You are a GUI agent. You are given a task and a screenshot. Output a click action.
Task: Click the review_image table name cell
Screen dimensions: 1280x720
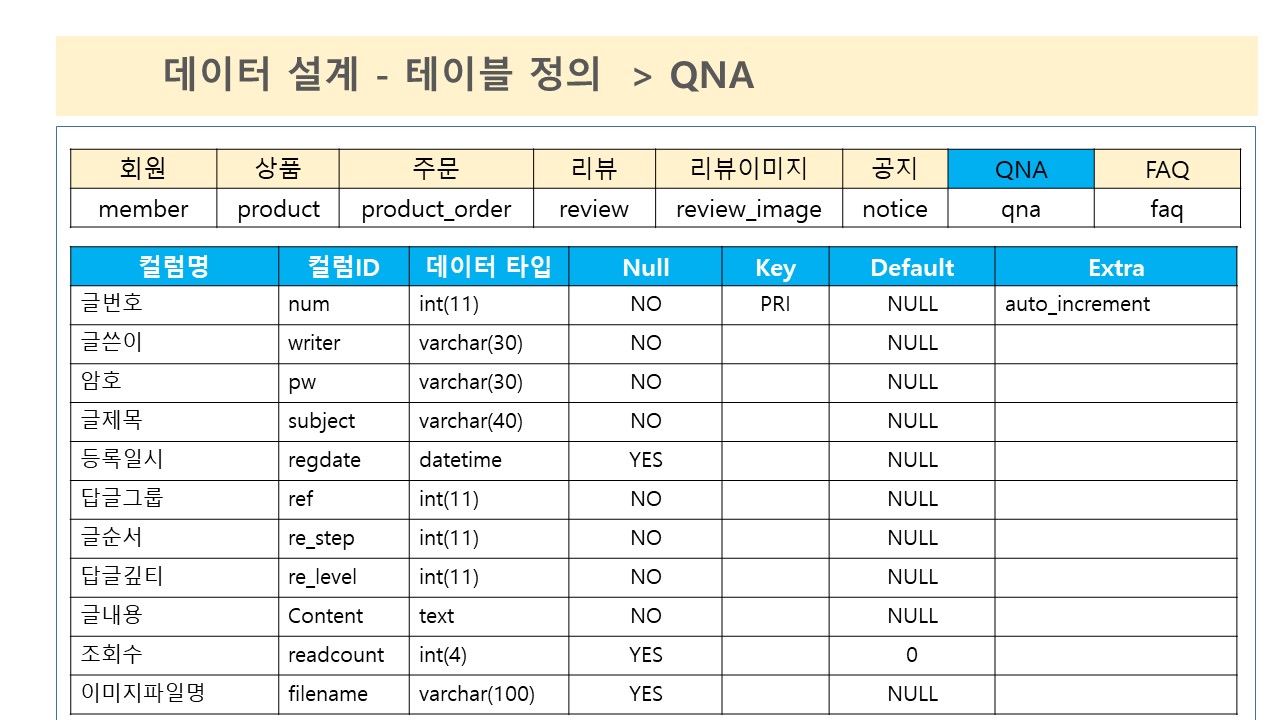point(749,209)
